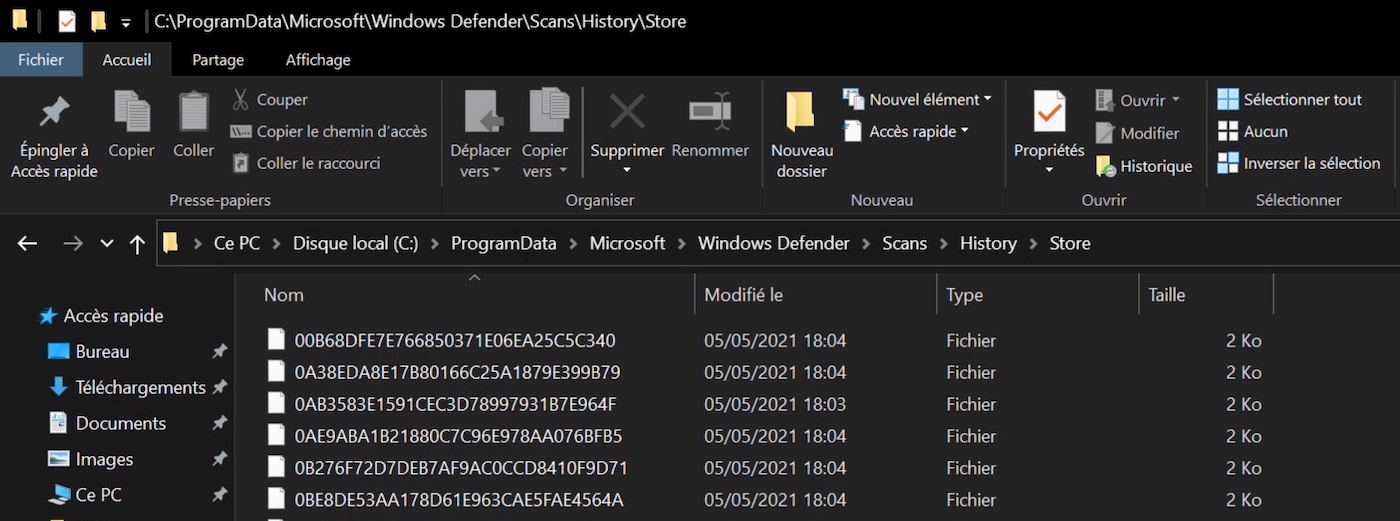Open the Propriétés icon

(x=1049, y=112)
